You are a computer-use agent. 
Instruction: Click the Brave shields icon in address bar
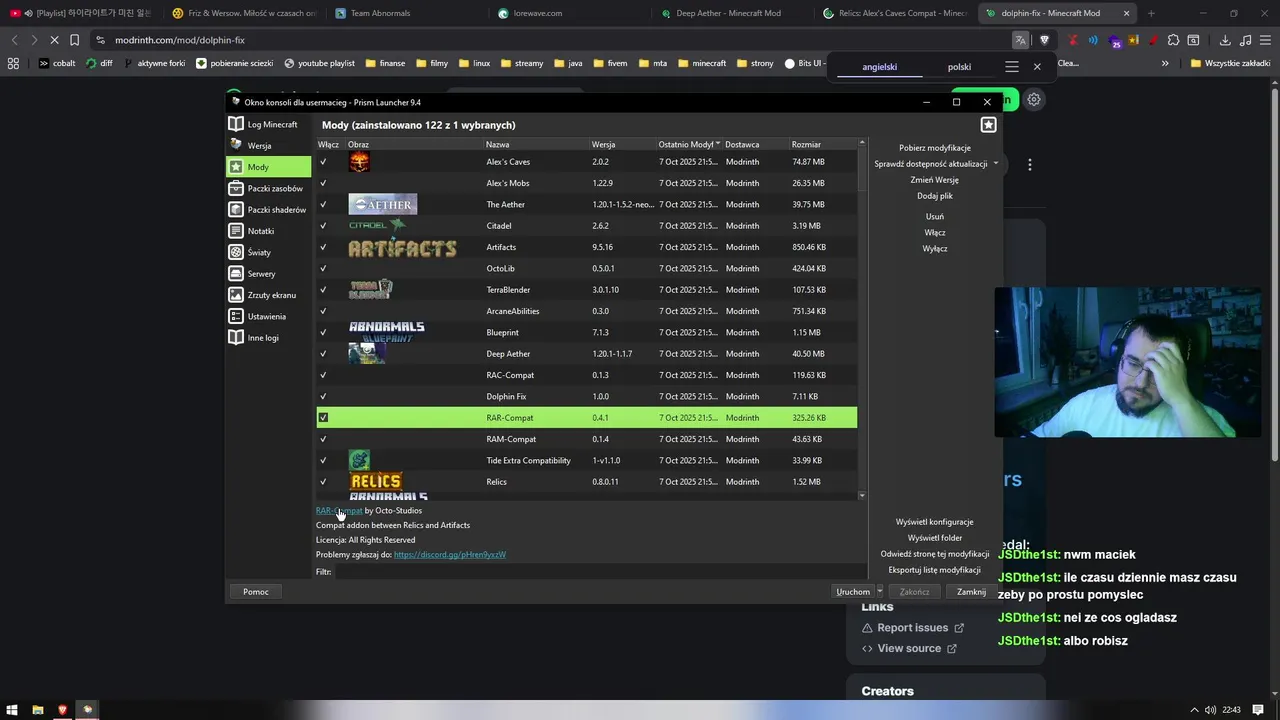(x=1044, y=40)
